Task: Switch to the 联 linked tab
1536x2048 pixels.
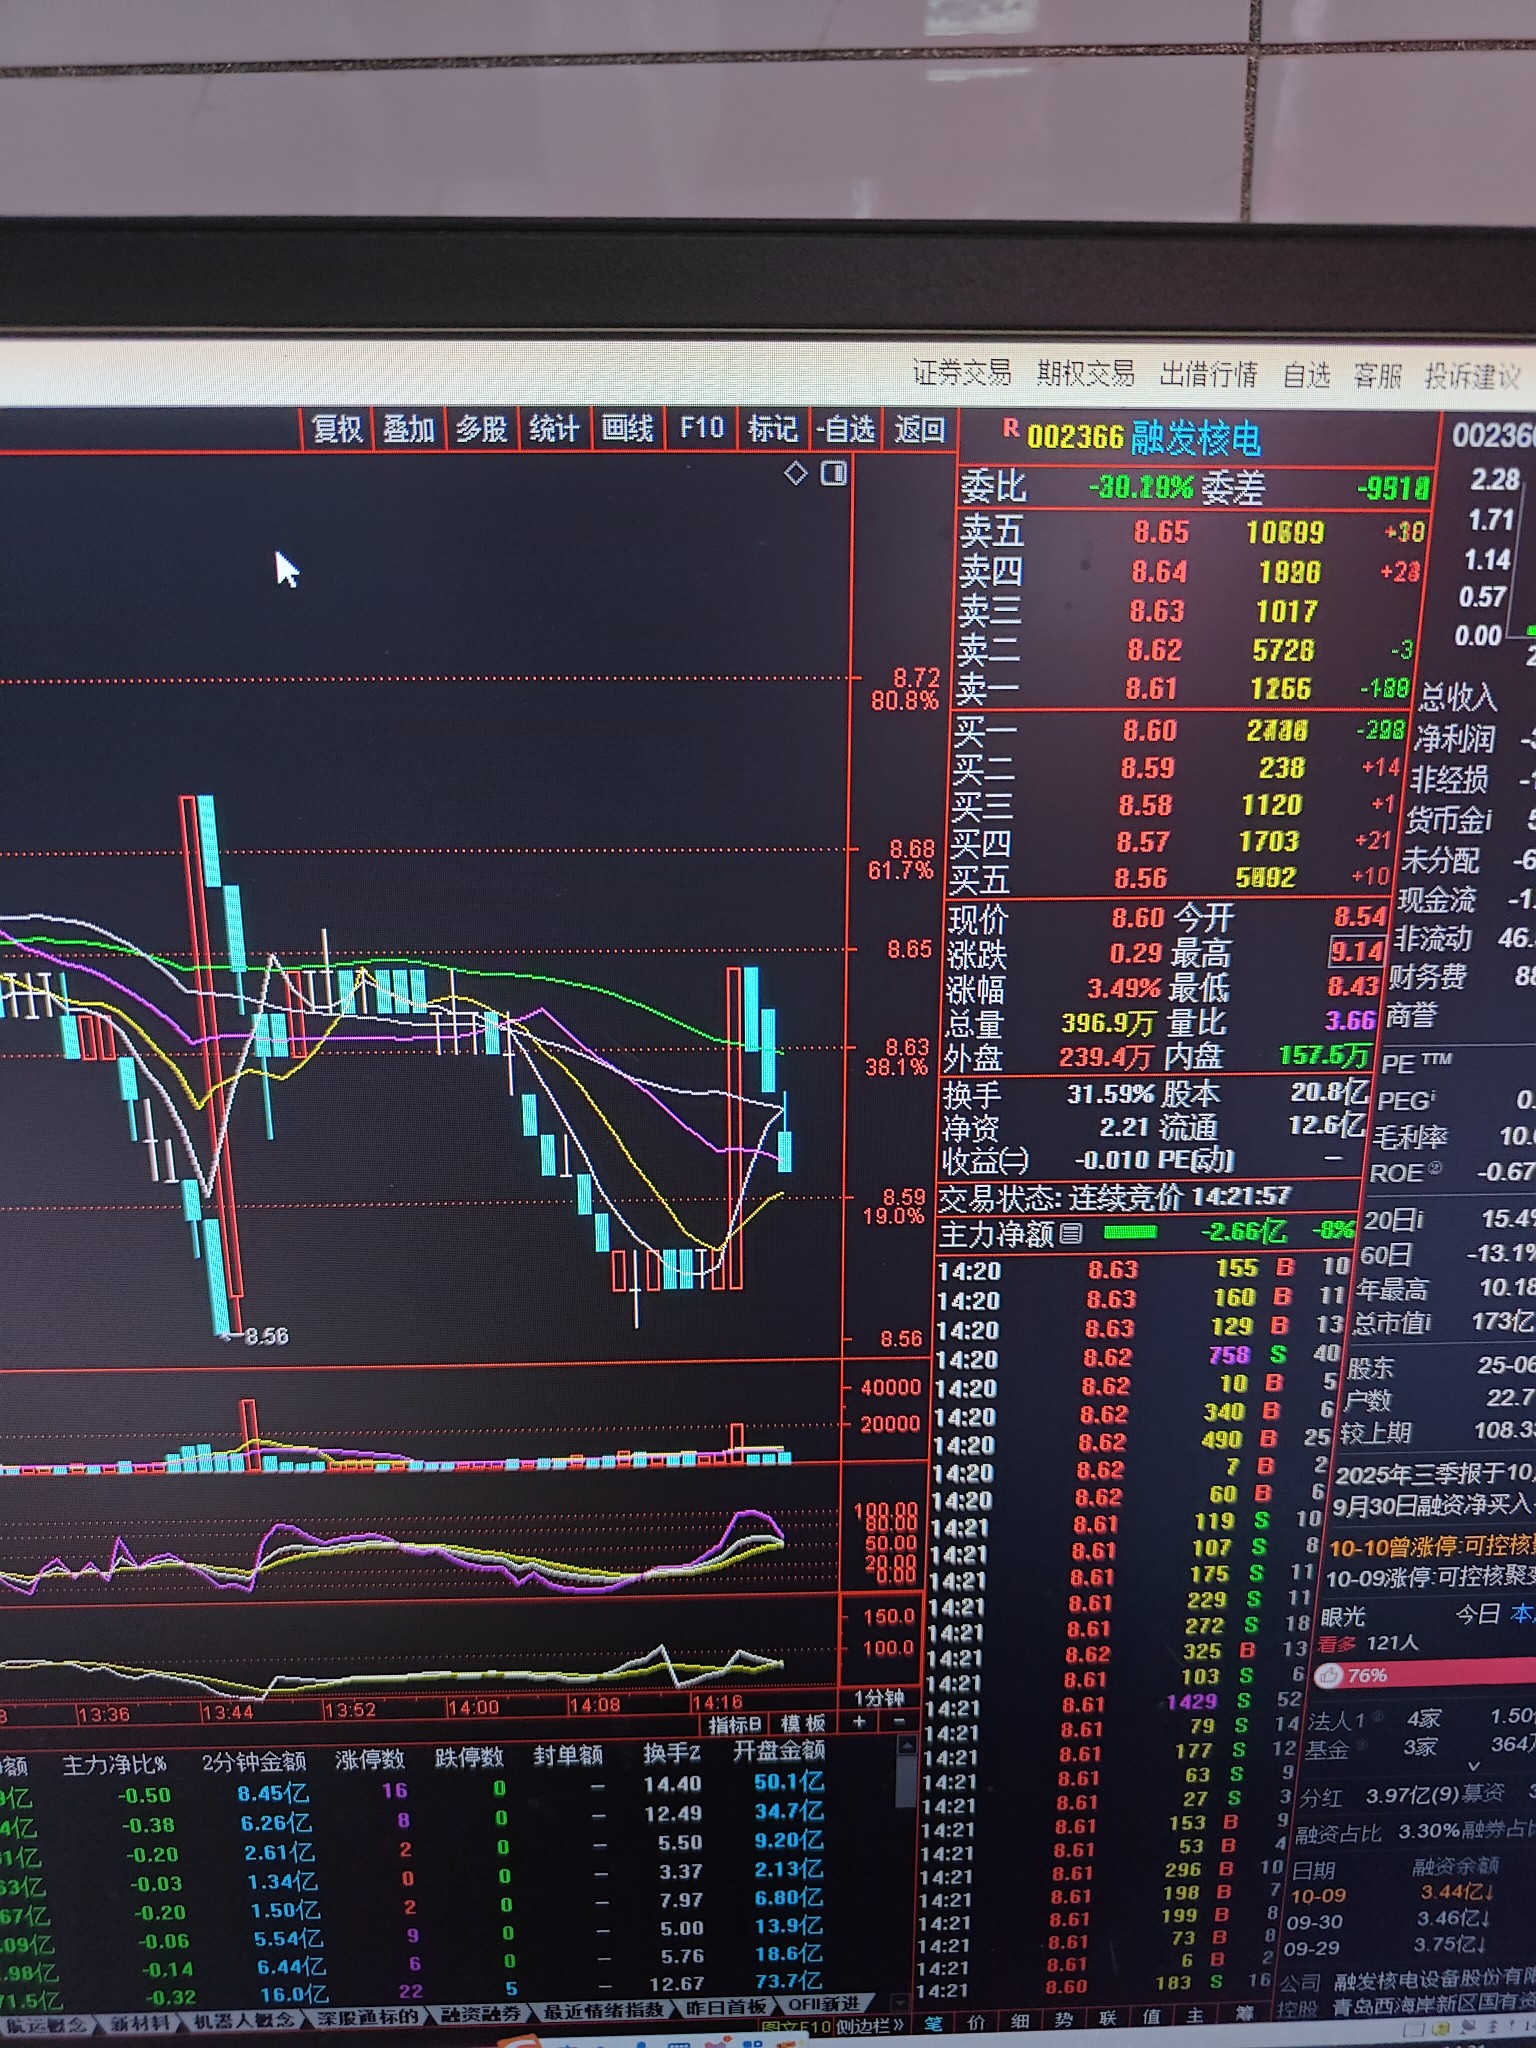Action: click(x=1107, y=2019)
